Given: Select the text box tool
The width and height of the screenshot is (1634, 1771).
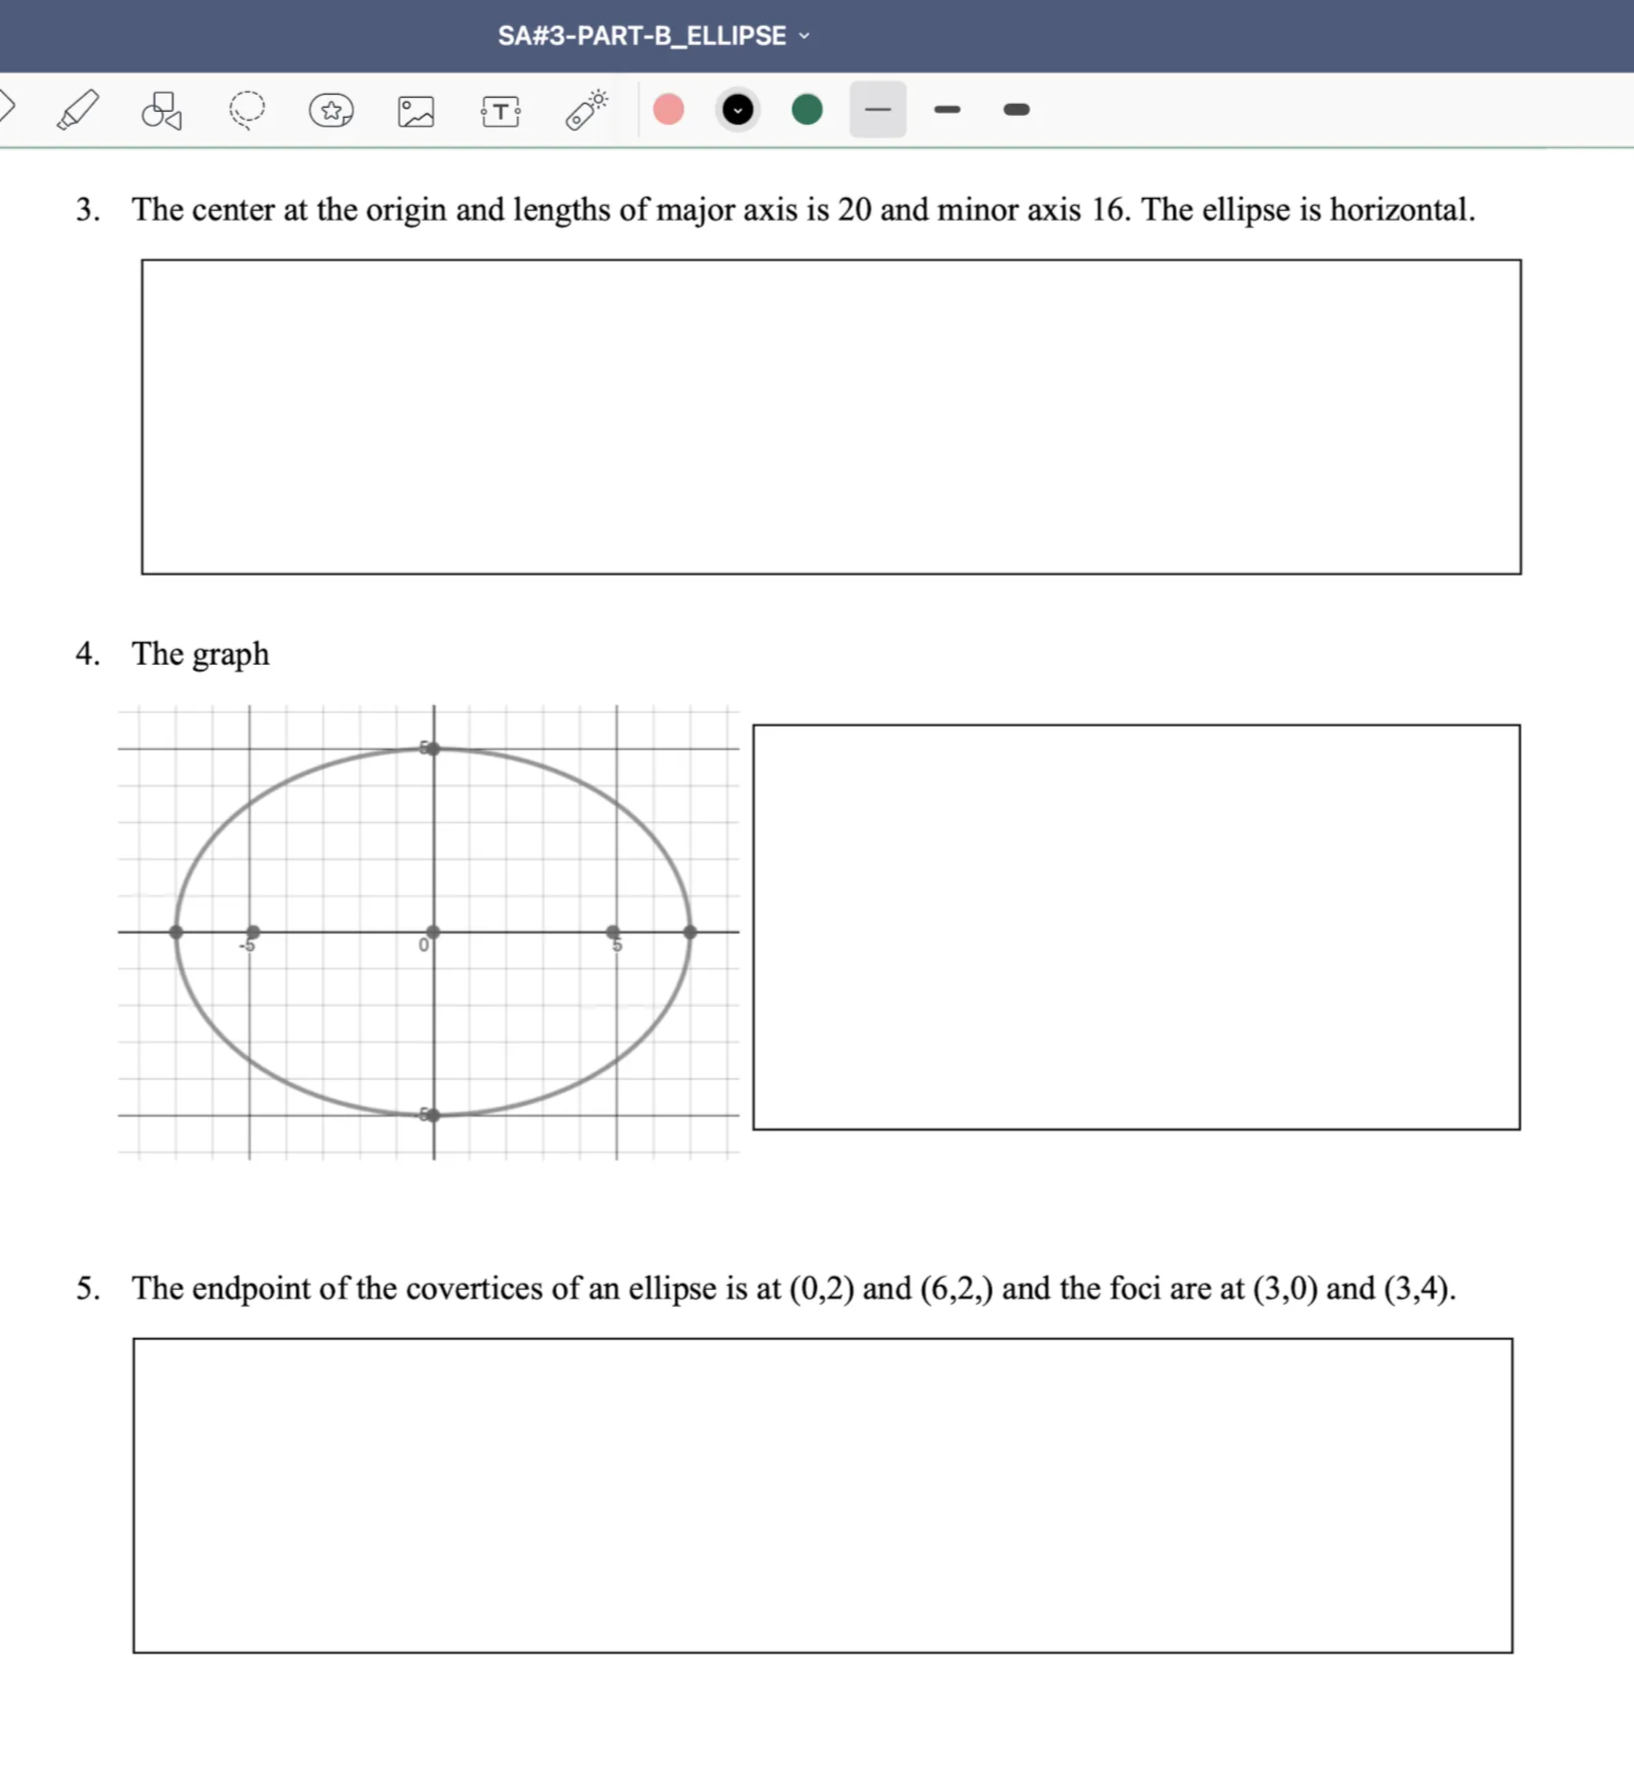Looking at the screenshot, I should click(x=500, y=111).
